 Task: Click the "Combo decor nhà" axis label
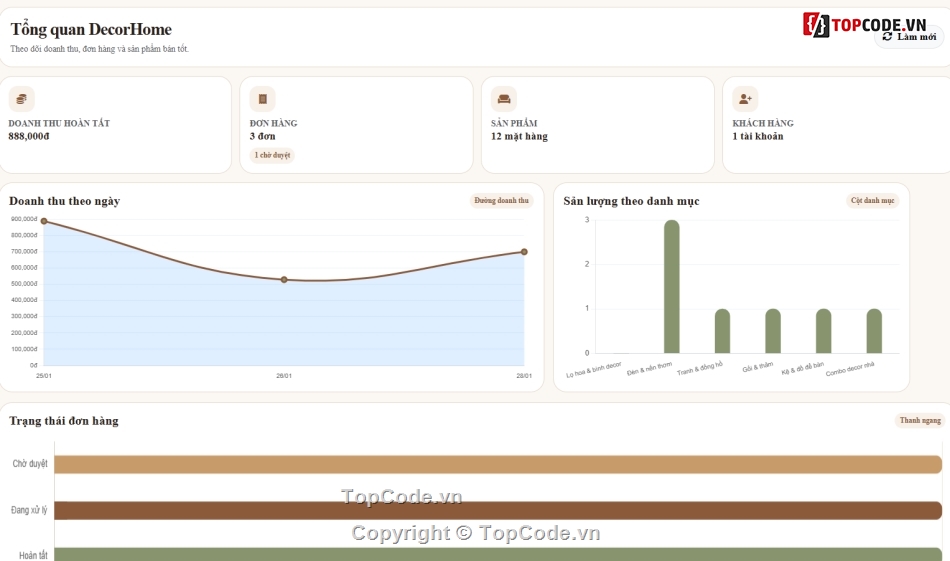[x=850, y=368]
